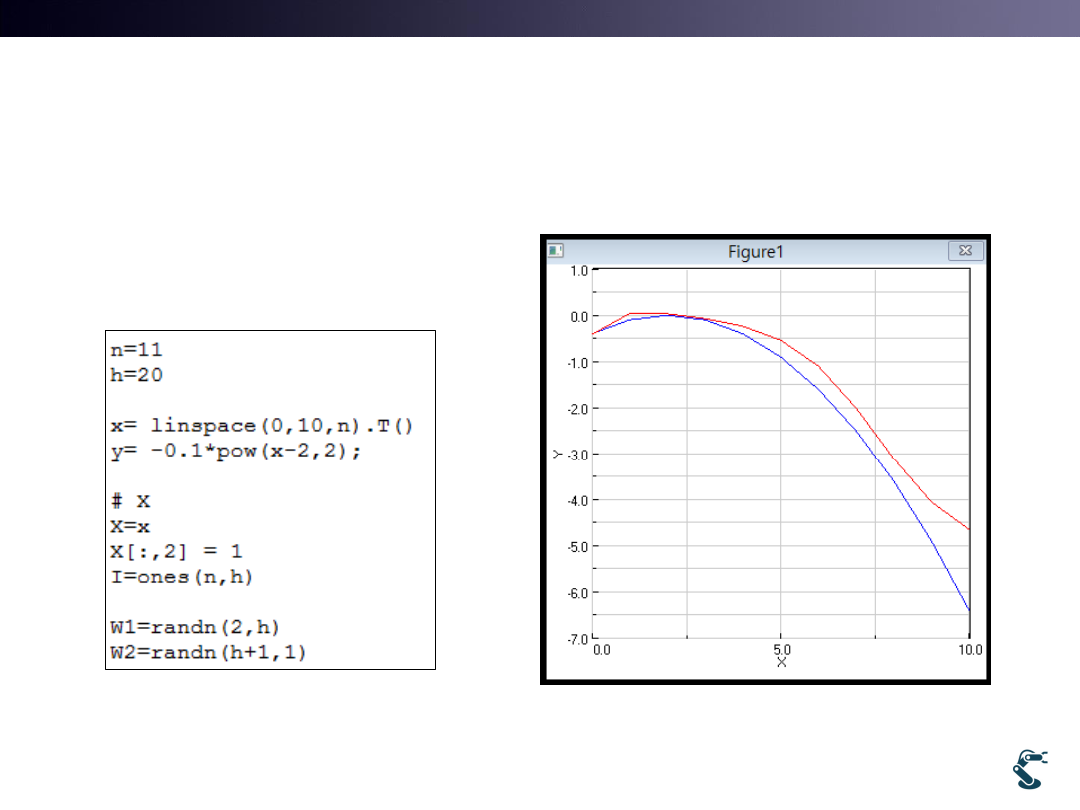Click the code line n=11
The image size is (1080, 810).
(x=136, y=350)
